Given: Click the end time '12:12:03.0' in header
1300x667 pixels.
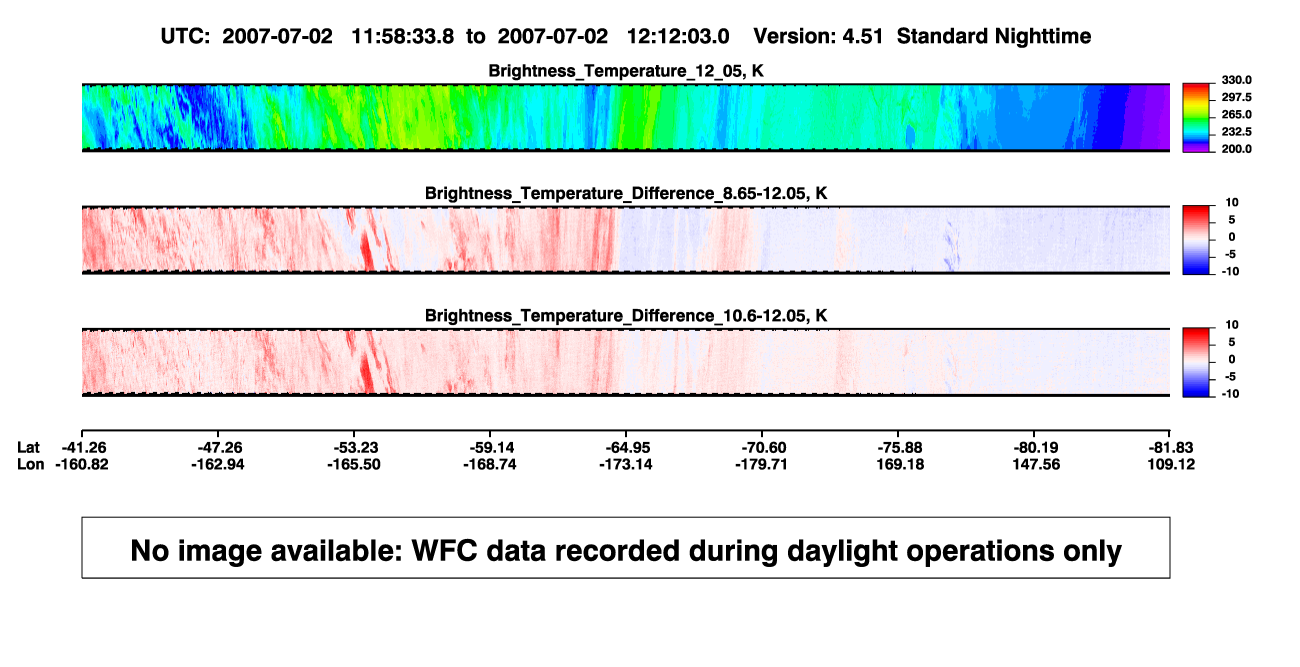Looking at the screenshot, I should (677, 36).
